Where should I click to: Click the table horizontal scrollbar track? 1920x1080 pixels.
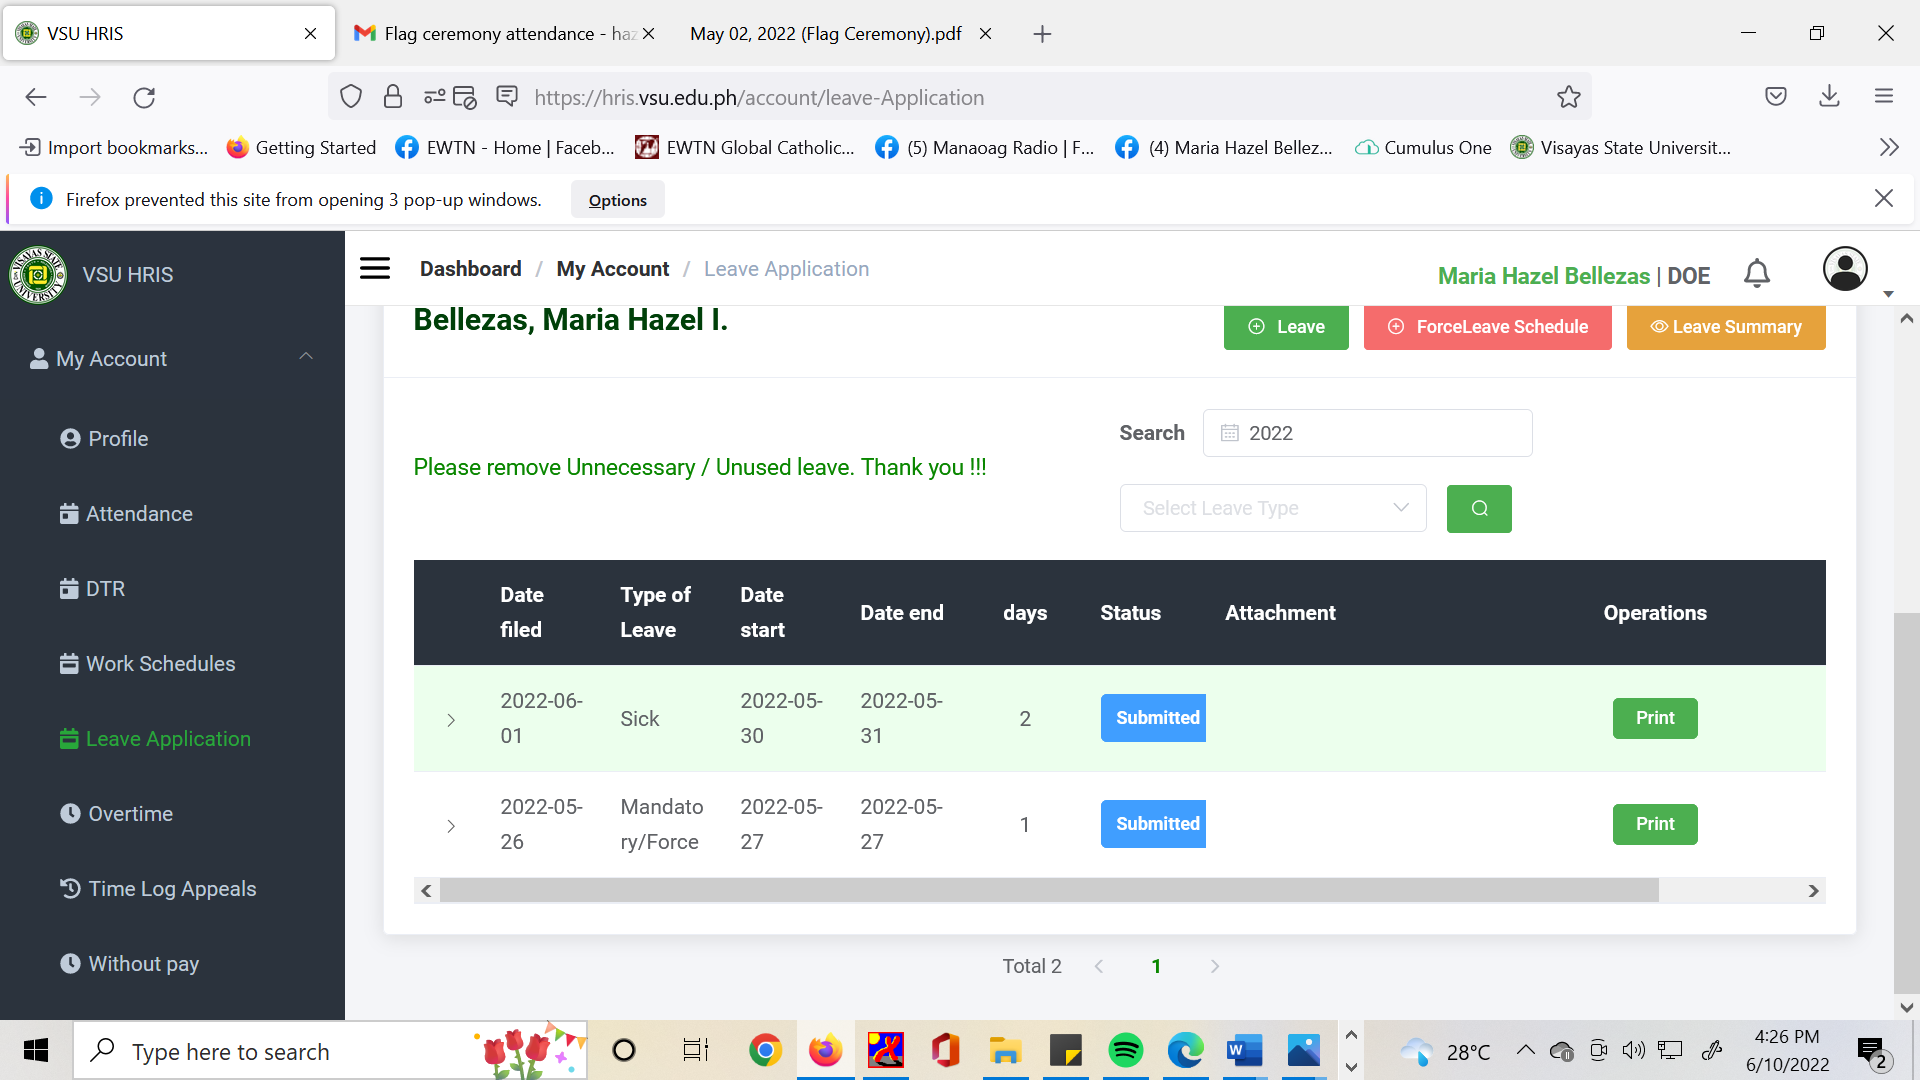click(x=1735, y=891)
